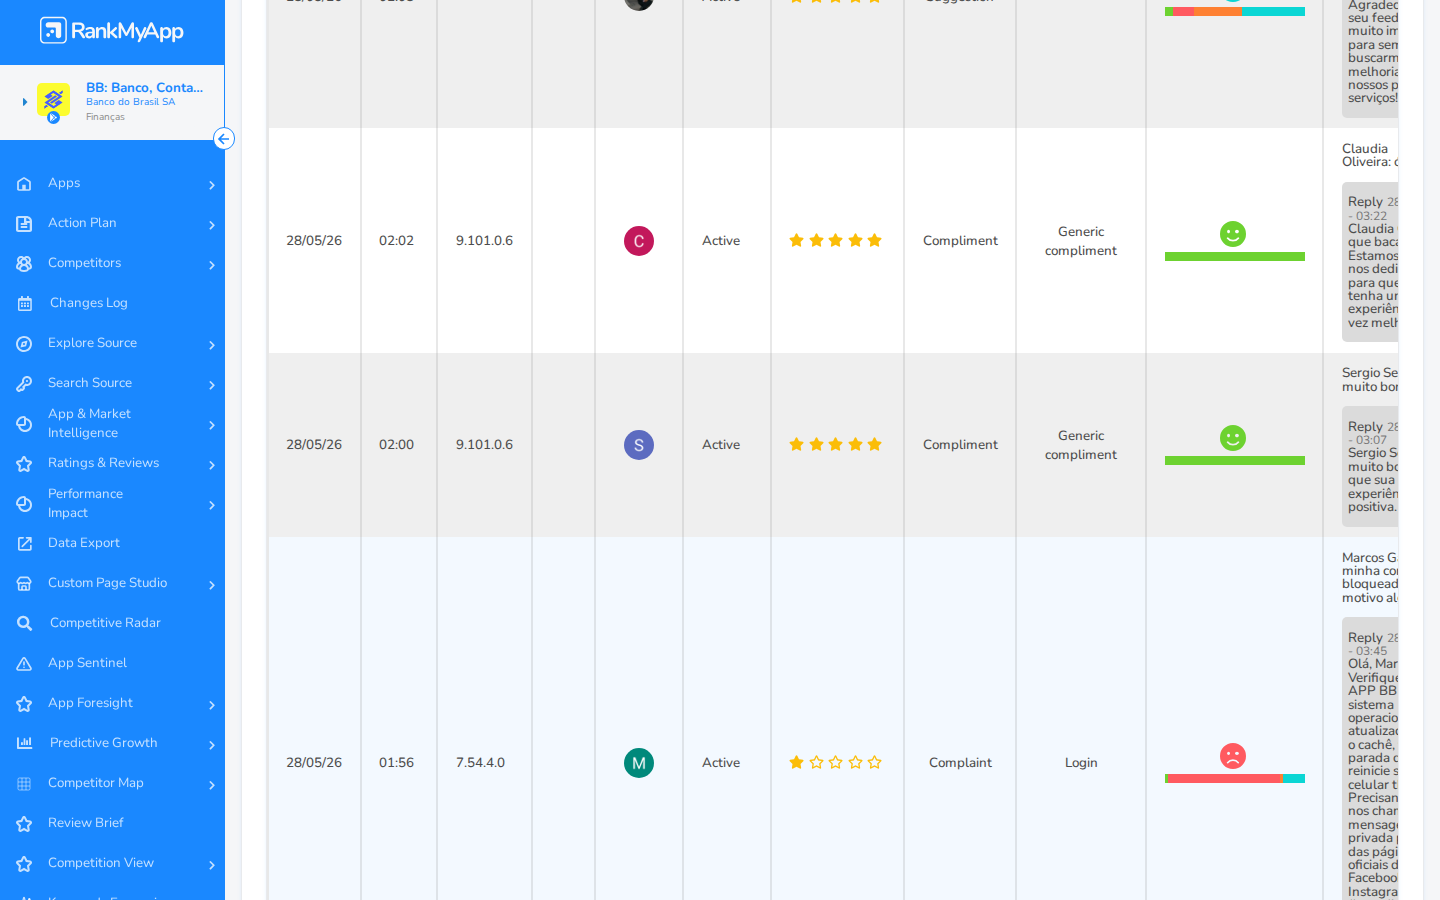The width and height of the screenshot is (1440, 900).
Task: Click happy sentiment face in 02:00 row
Action: (1233, 438)
